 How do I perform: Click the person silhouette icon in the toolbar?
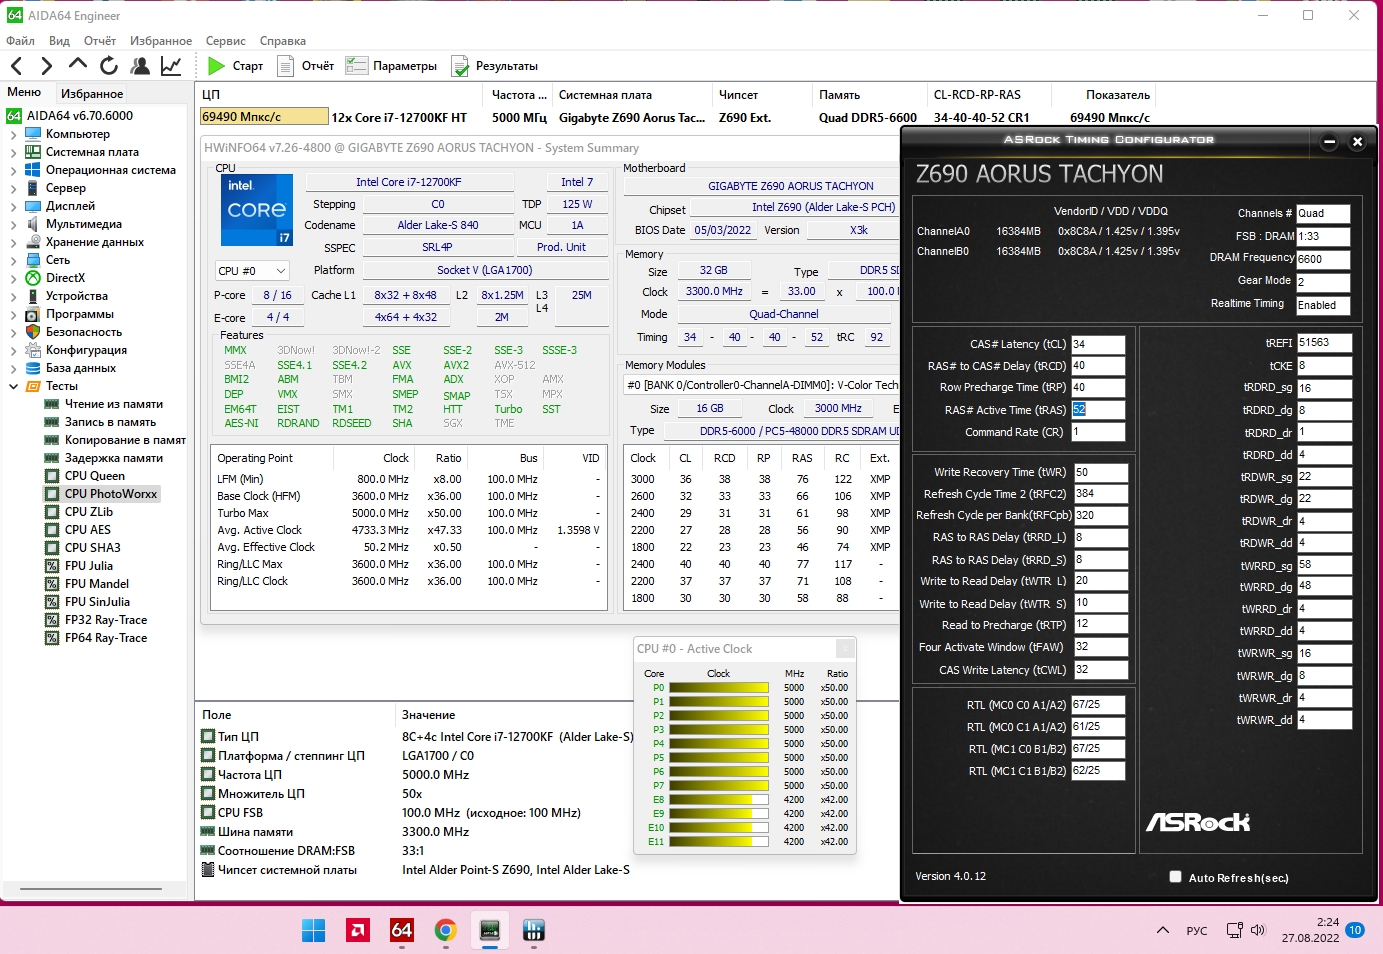[140, 66]
